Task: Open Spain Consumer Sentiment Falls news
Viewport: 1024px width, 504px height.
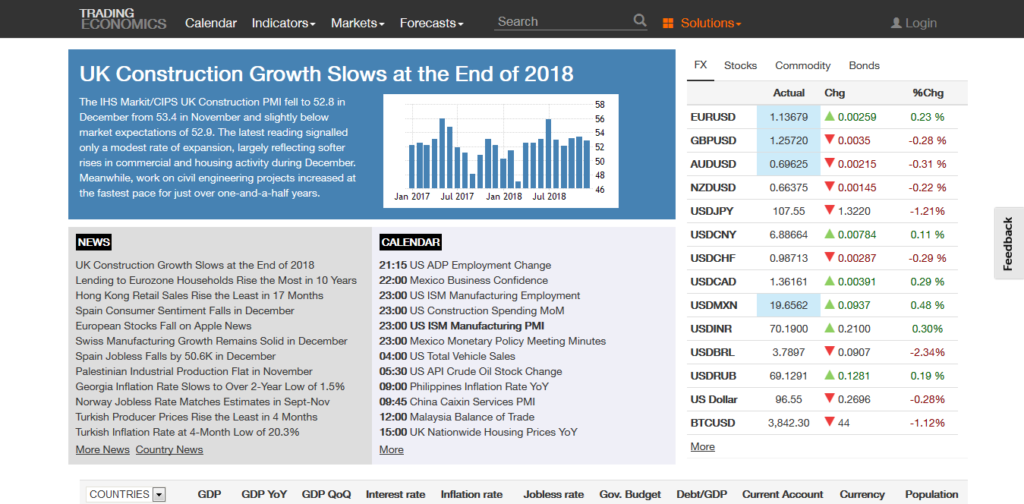Action: [185, 311]
